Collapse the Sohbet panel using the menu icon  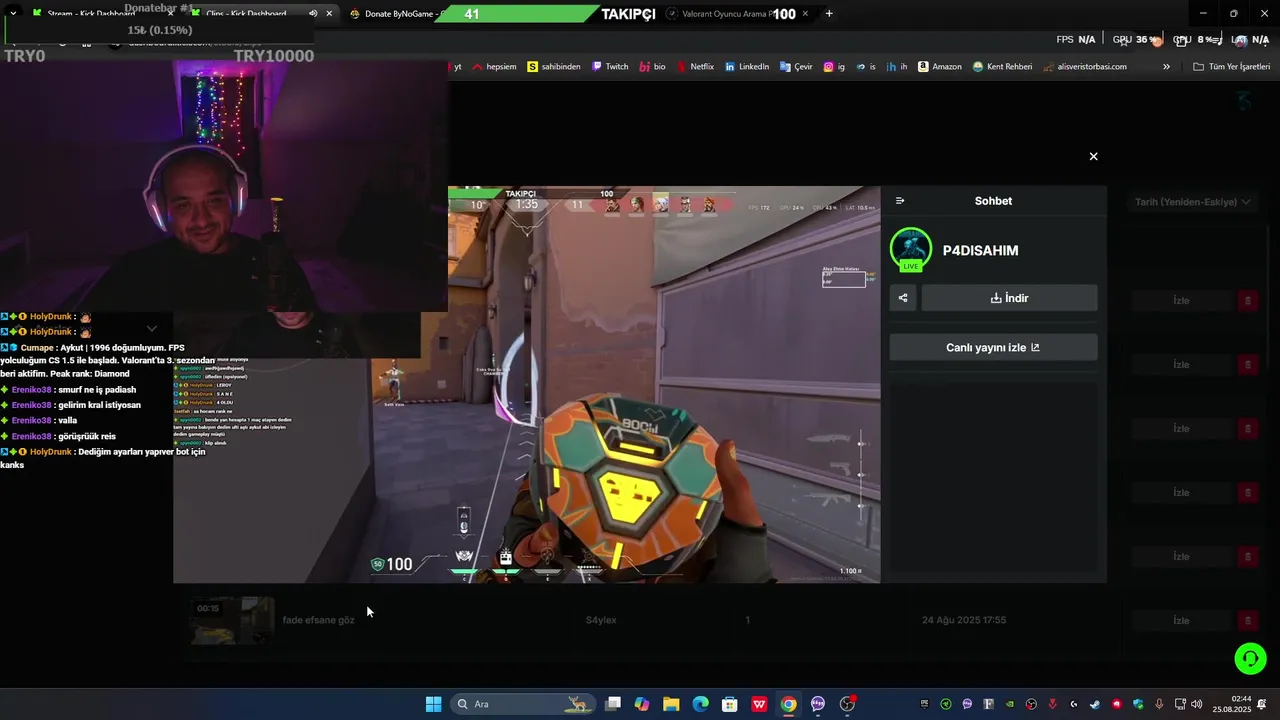pos(900,201)
